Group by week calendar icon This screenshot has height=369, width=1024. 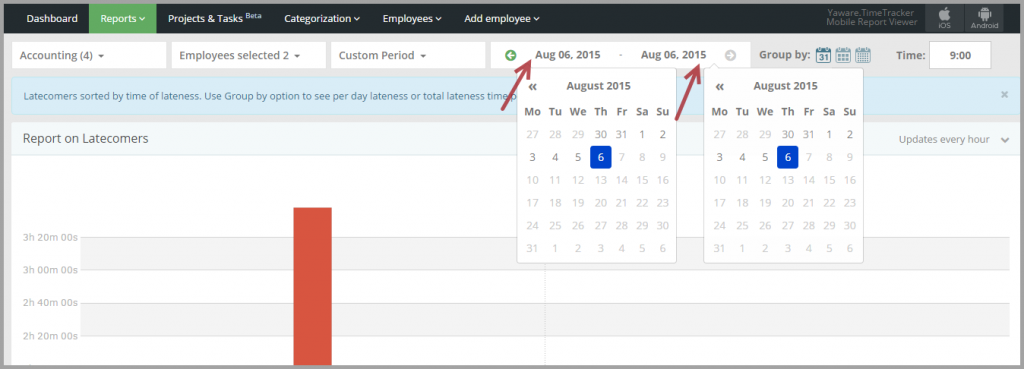pos(843,56)
